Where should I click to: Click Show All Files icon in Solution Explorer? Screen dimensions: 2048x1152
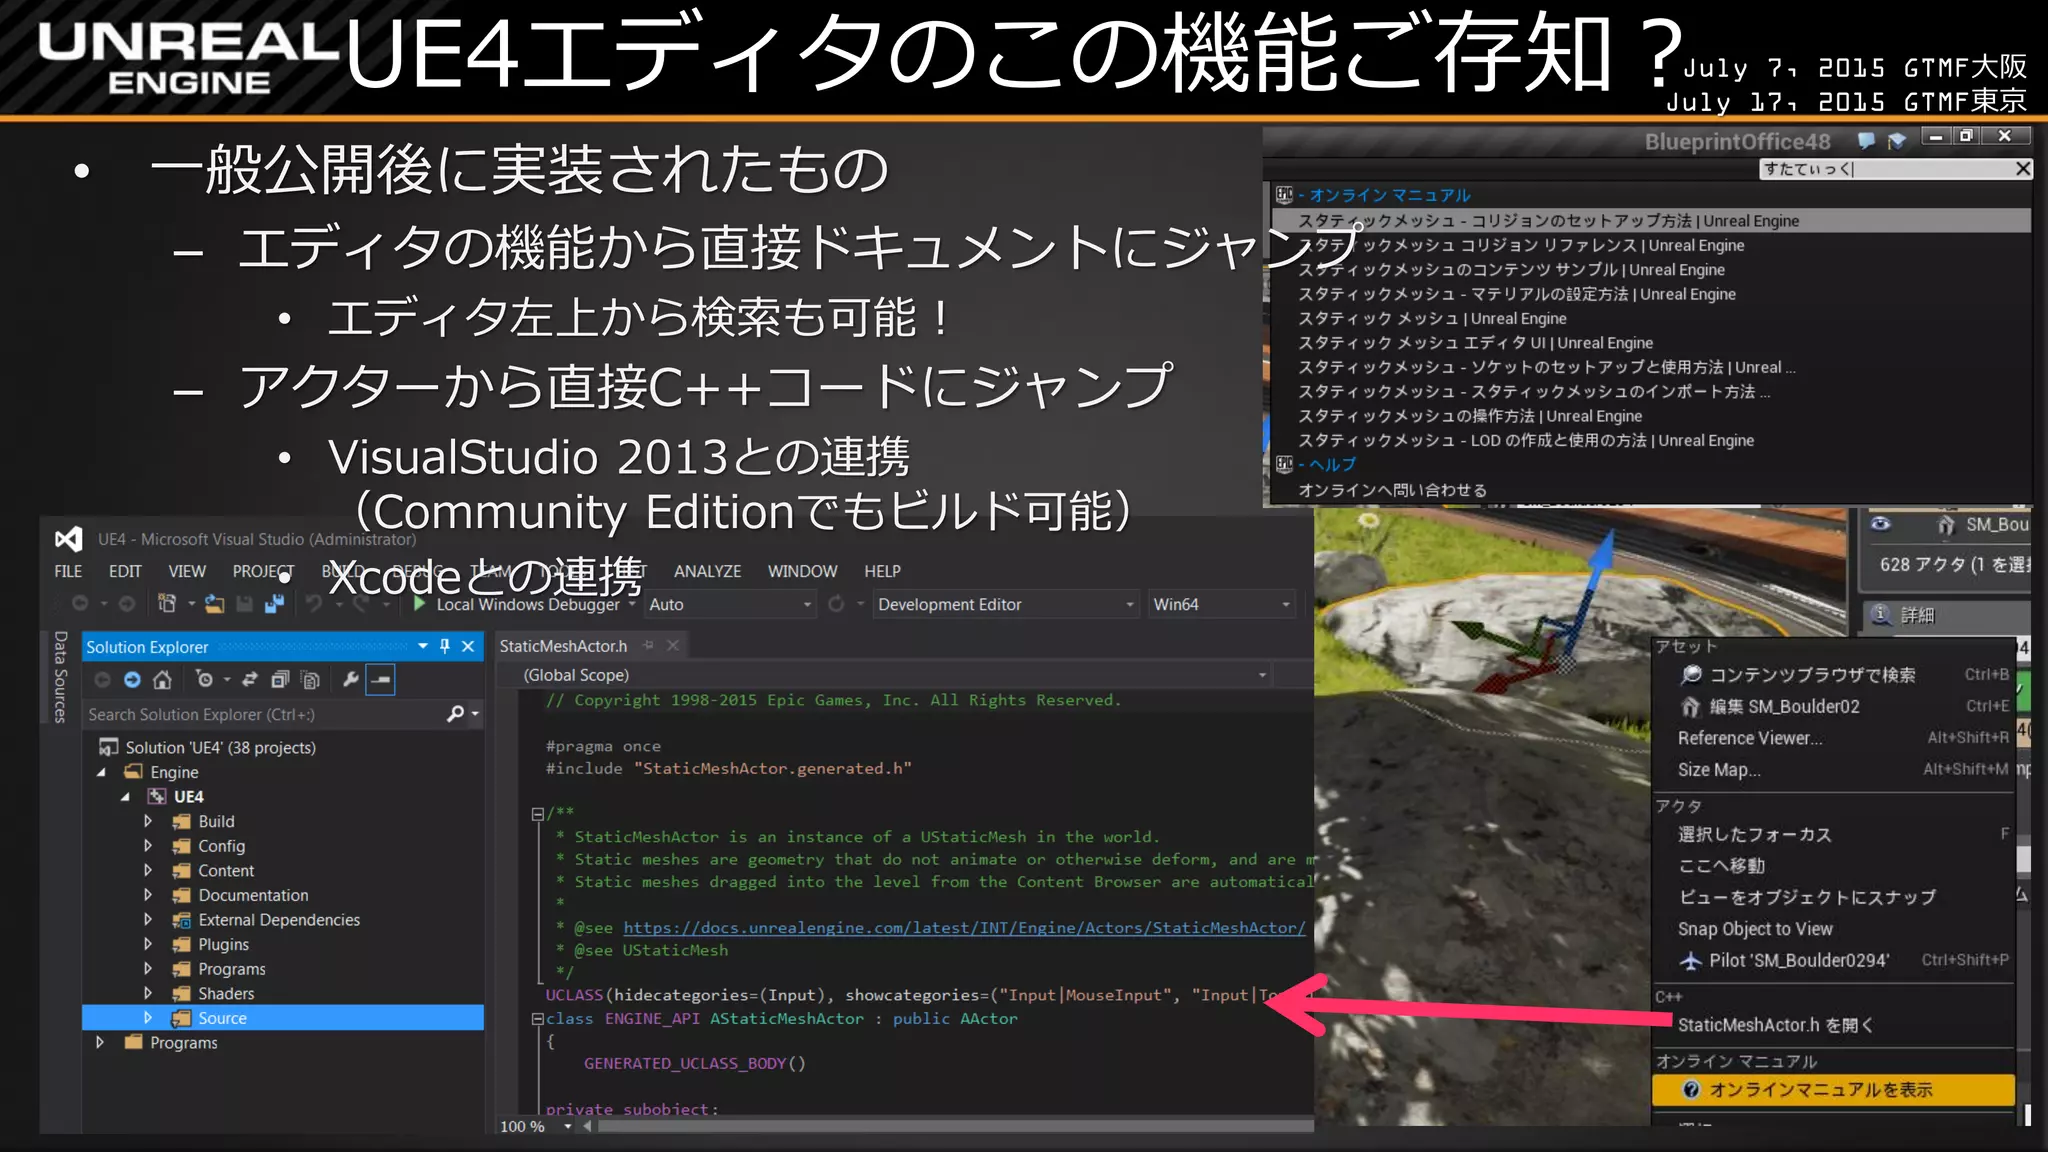pos(311,680)
